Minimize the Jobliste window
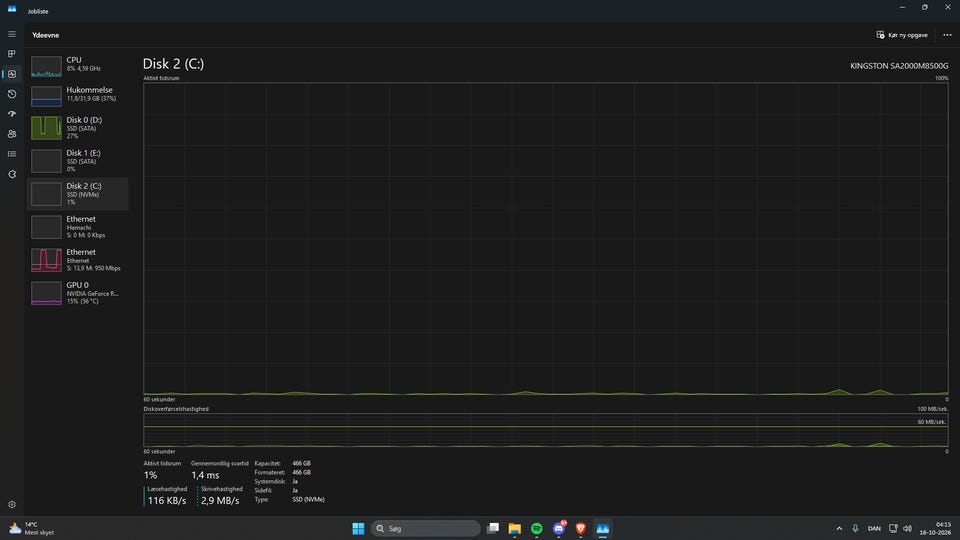 902,7
